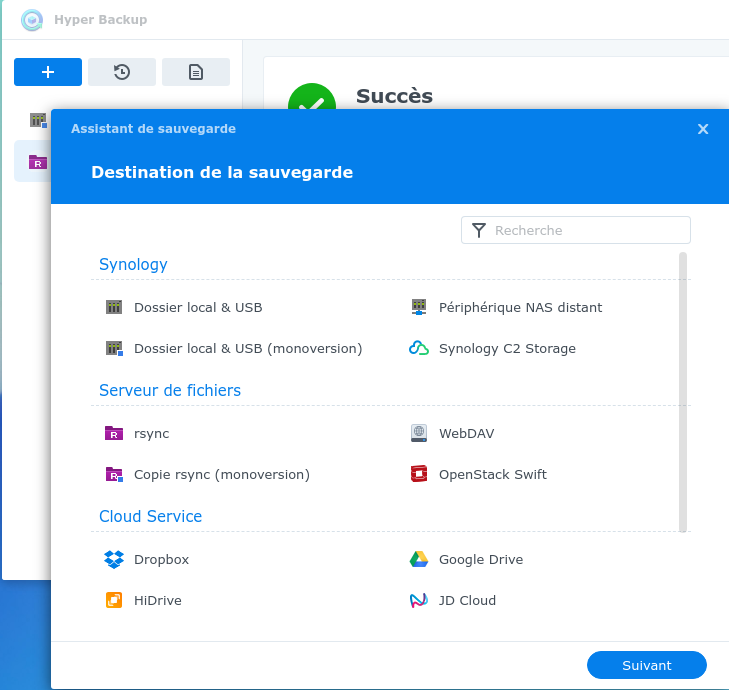Viewport: 729px width, 690px height.
Task: Click the Suivant button
Action: [647, 665]
